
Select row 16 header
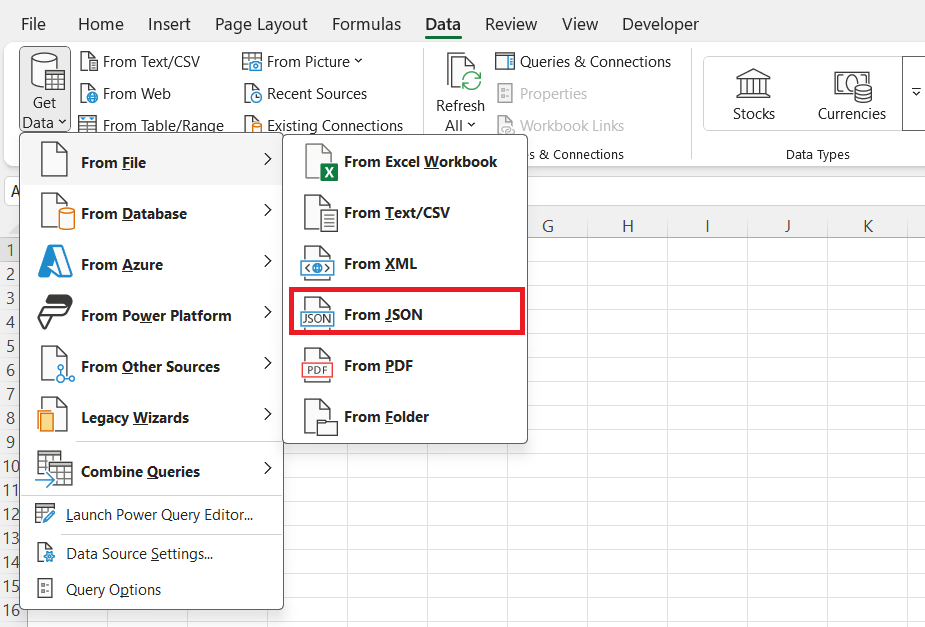[10, 610]
